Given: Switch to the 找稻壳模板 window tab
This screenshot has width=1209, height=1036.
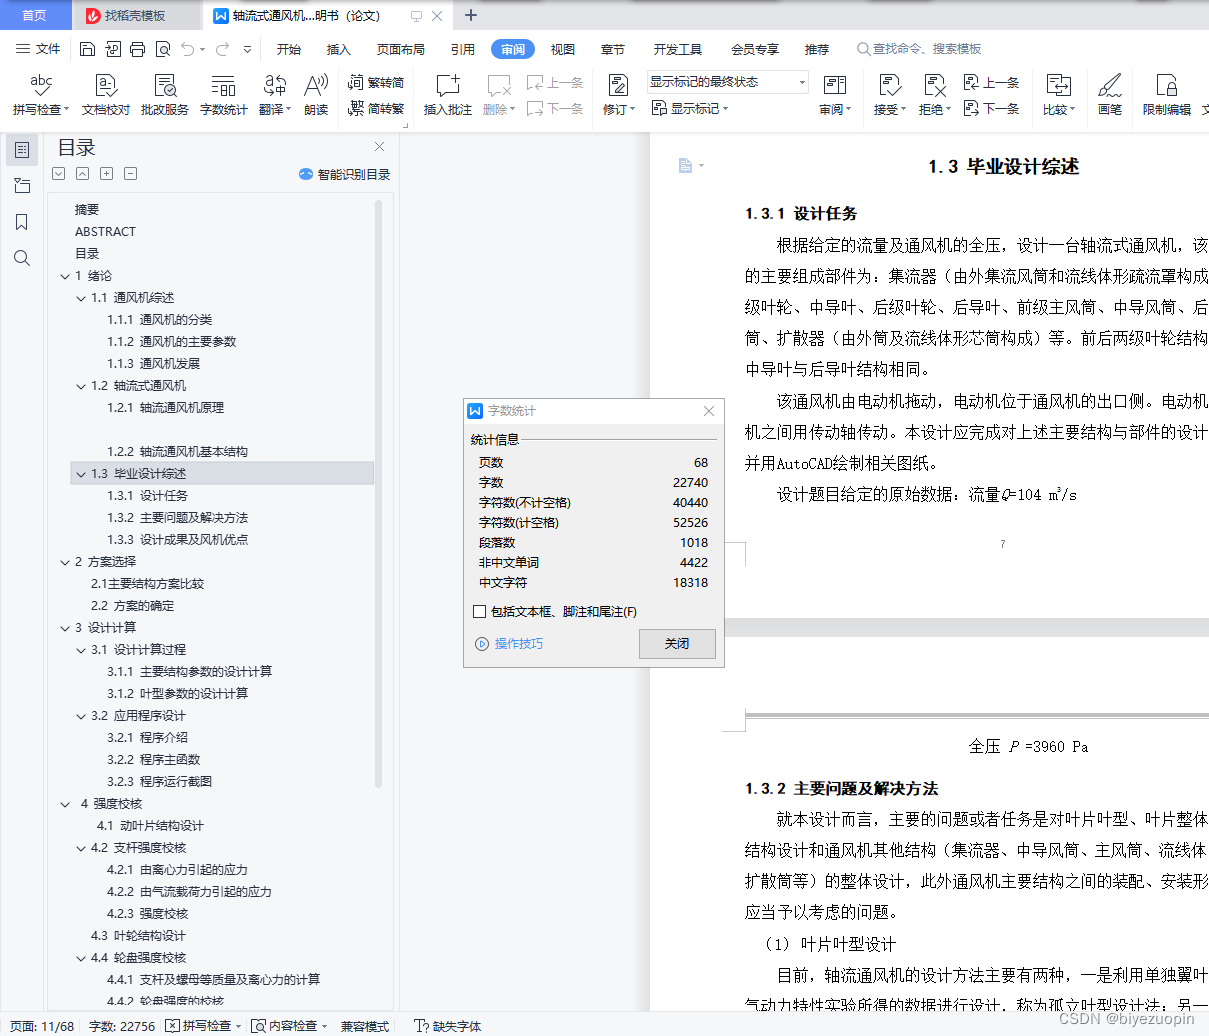Looking at the screenshot, I should pyautogui.click(x=136, y=15).
